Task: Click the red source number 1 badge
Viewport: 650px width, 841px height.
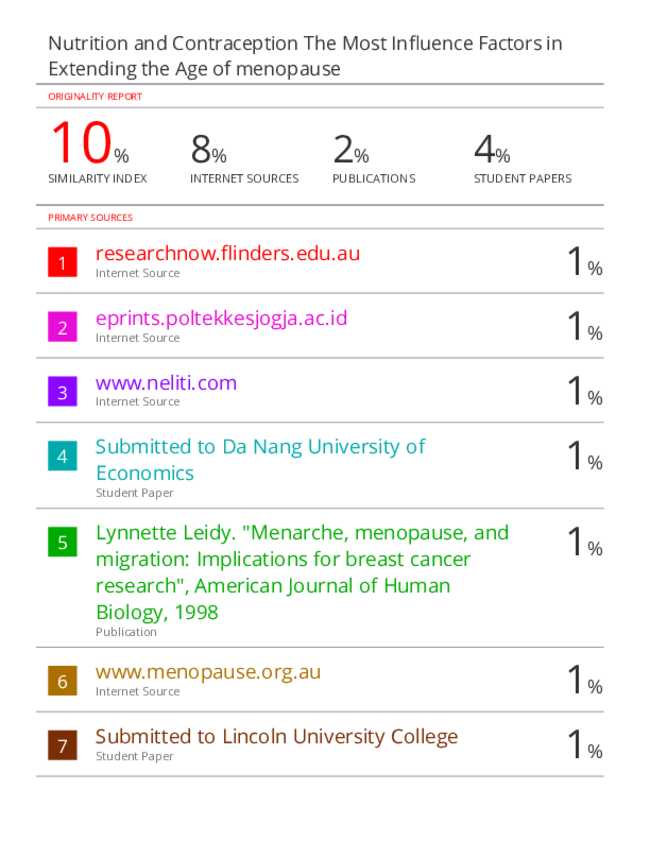Action: pyautogui.click(x=62, y=262)
